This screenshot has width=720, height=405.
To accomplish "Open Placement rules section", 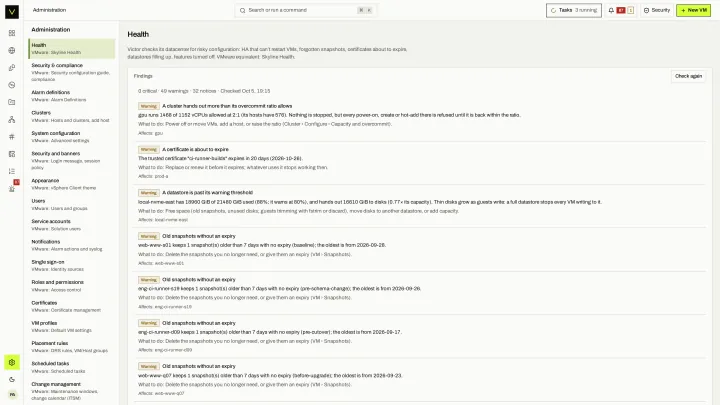I will 72,347.
